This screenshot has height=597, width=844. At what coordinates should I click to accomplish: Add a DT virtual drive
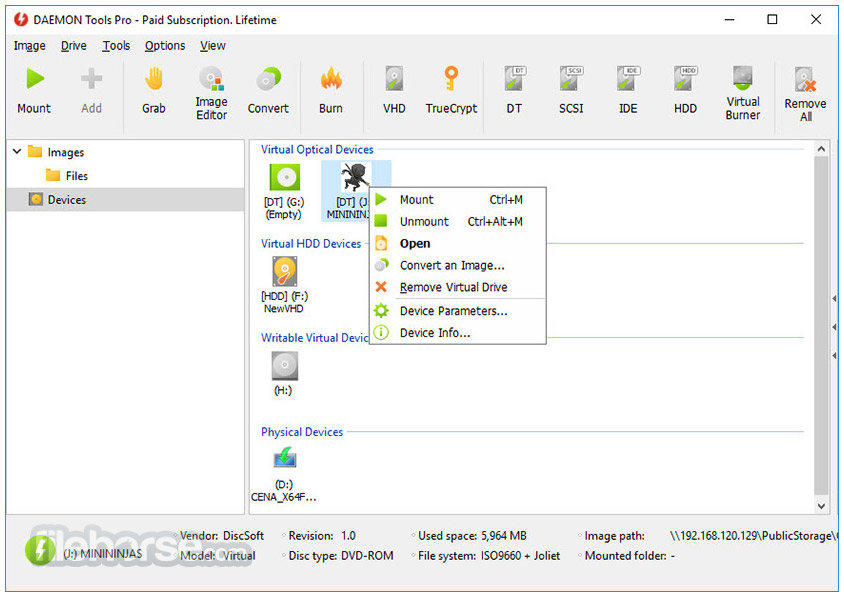coord(515,79)
